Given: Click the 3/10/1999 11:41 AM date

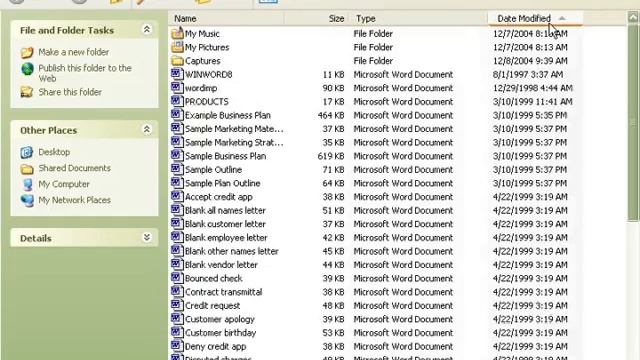Looking at the screenshot, I should 533,101.
